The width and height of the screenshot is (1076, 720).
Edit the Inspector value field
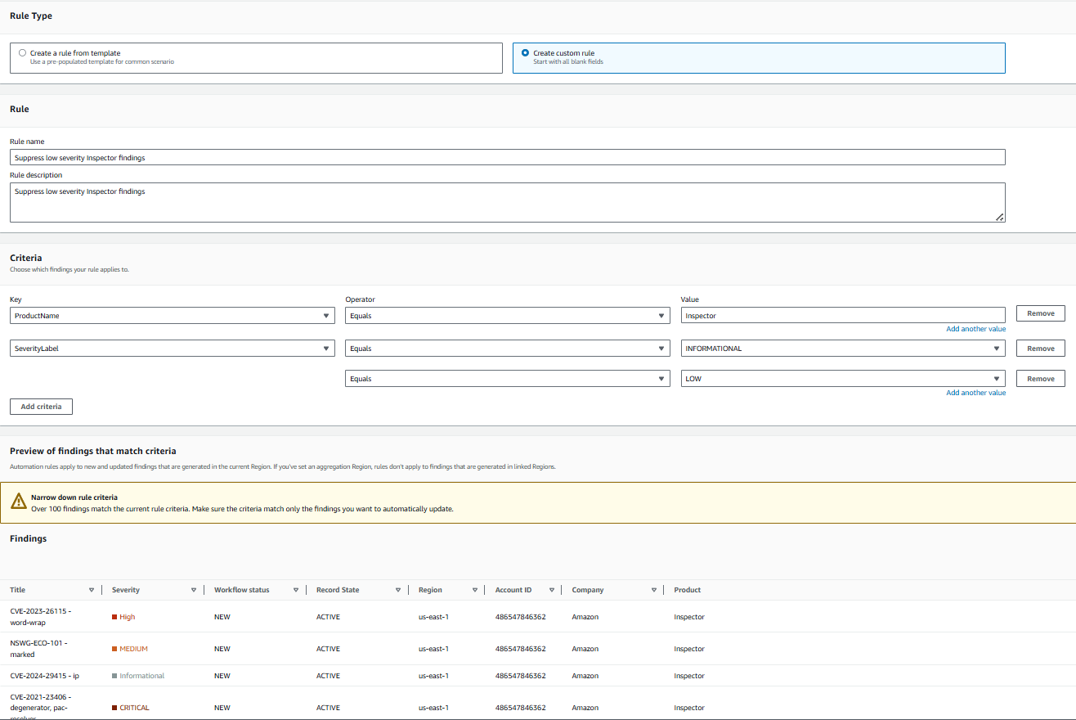click(843, 316)
